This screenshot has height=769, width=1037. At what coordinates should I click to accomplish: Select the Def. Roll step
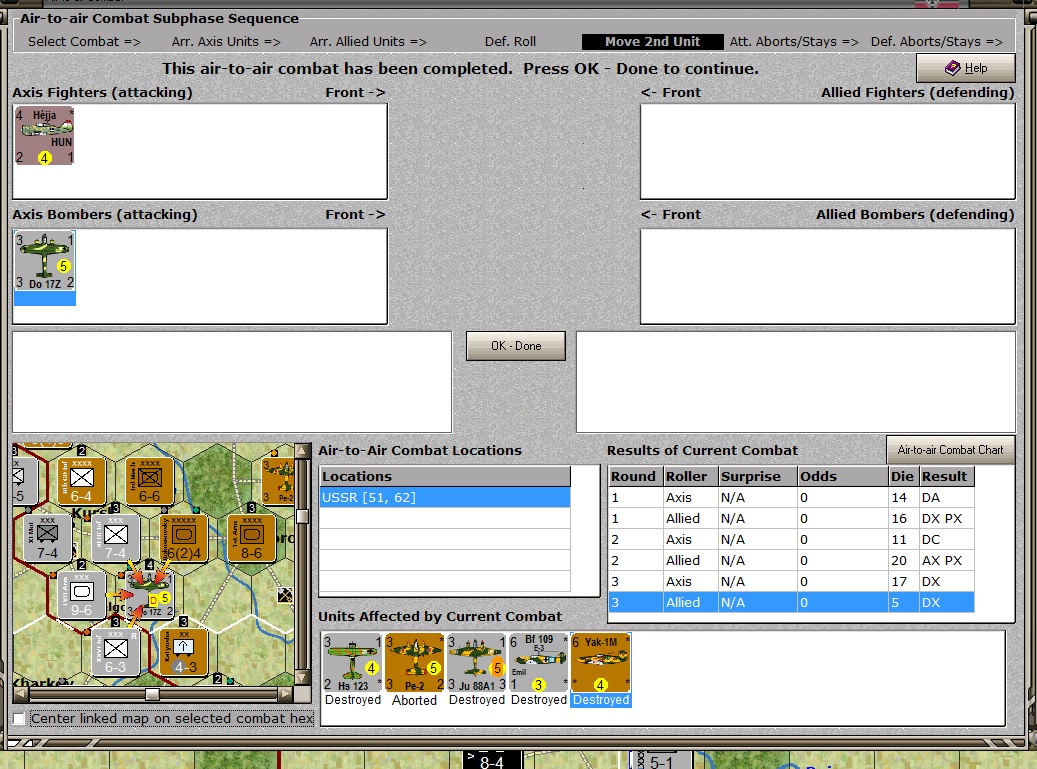(x=510, y=42)
